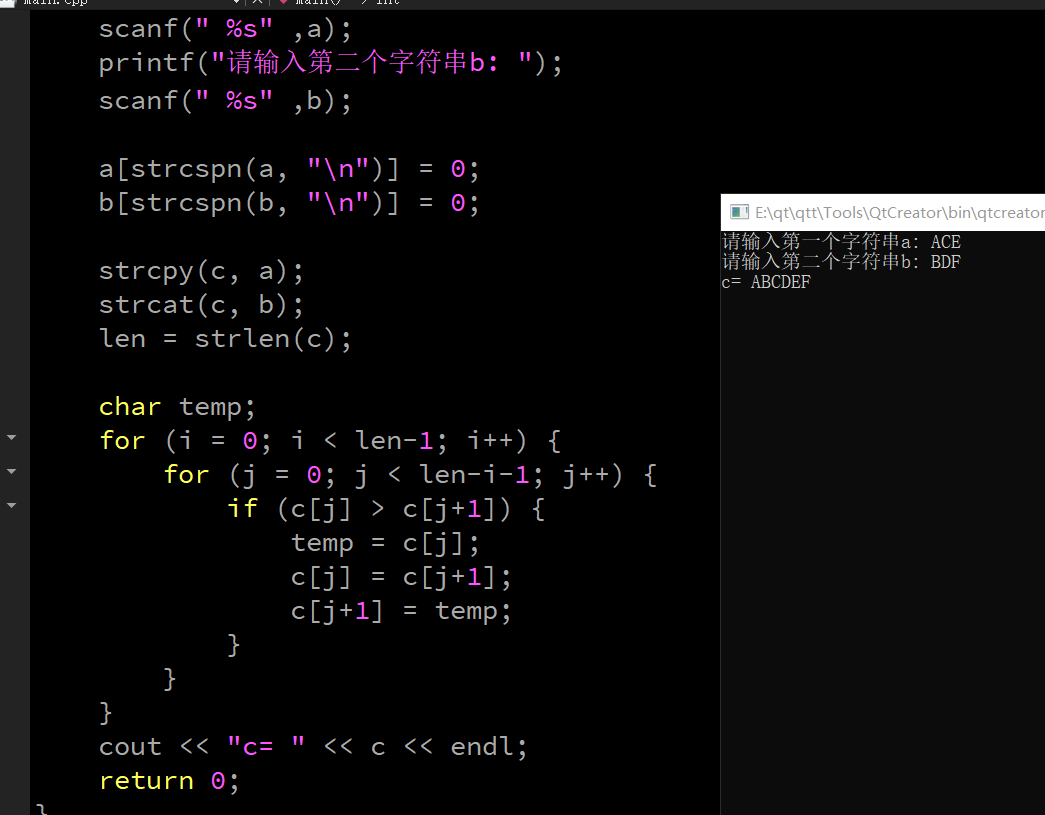Collapse the outer for (i = 0...) loop fold arrow

pos(11,438)
